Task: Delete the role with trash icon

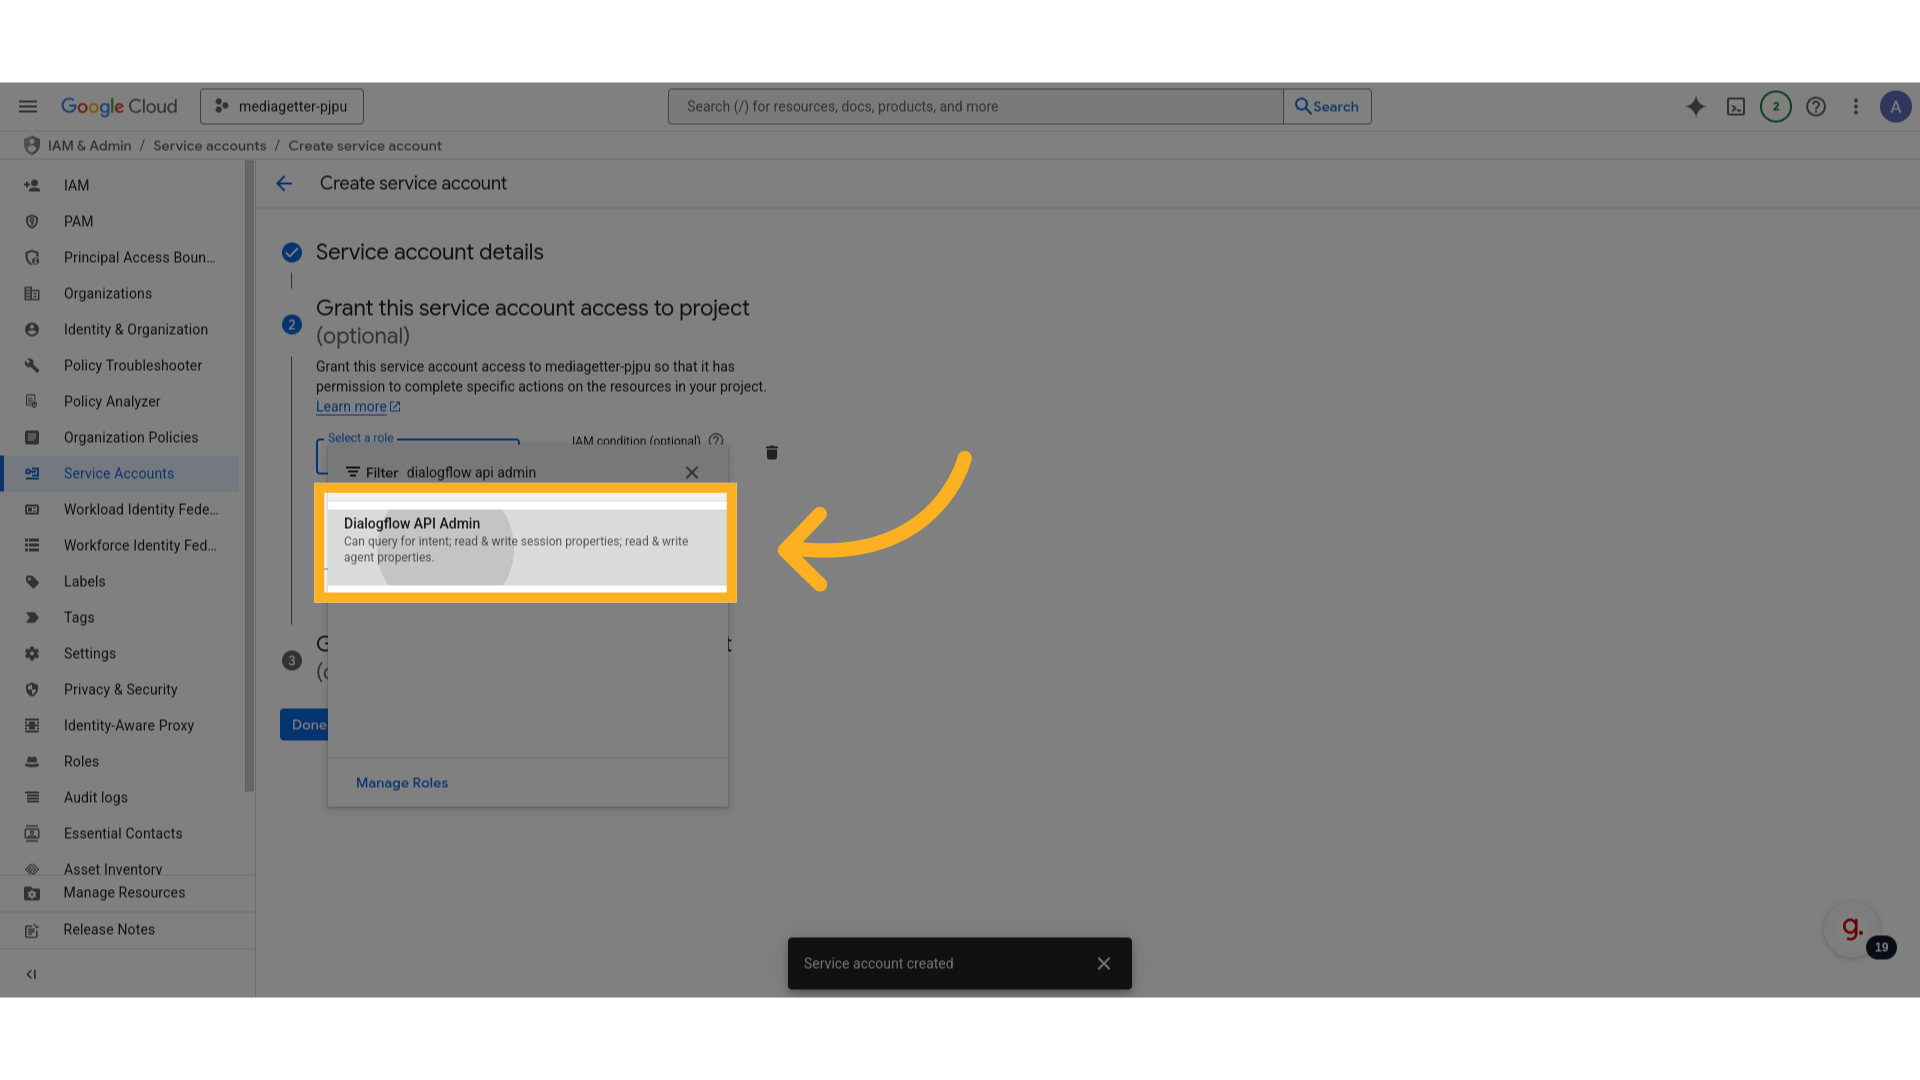Action: pos(772,453)
